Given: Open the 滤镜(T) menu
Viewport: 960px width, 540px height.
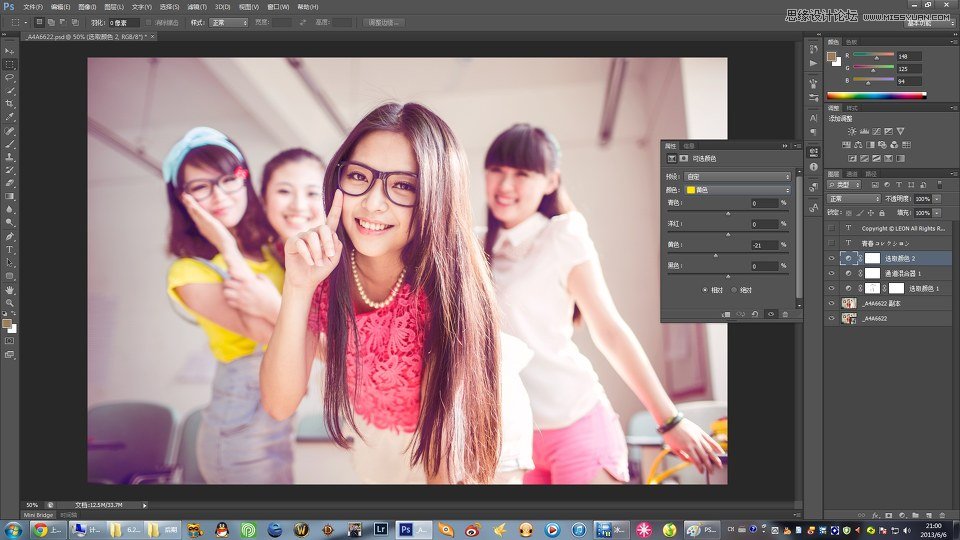Looking at the screenshot, I should pos(197,7).
